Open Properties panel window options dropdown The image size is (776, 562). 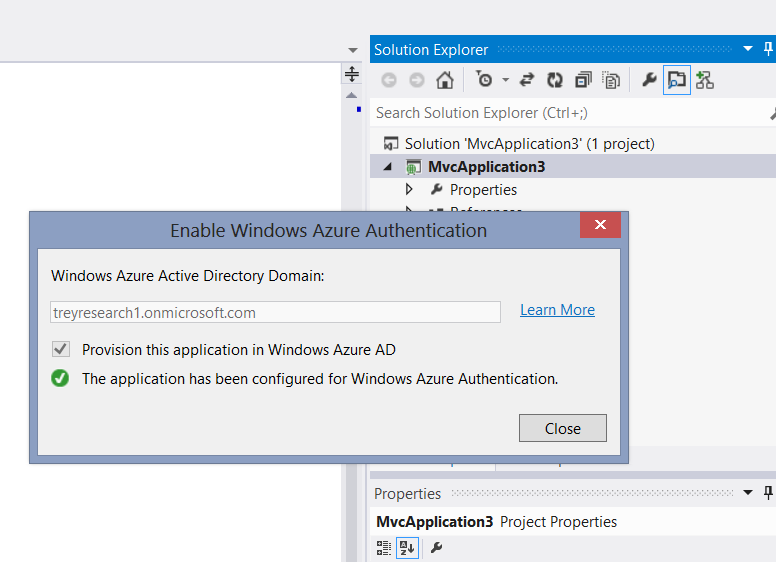[748, 492]
